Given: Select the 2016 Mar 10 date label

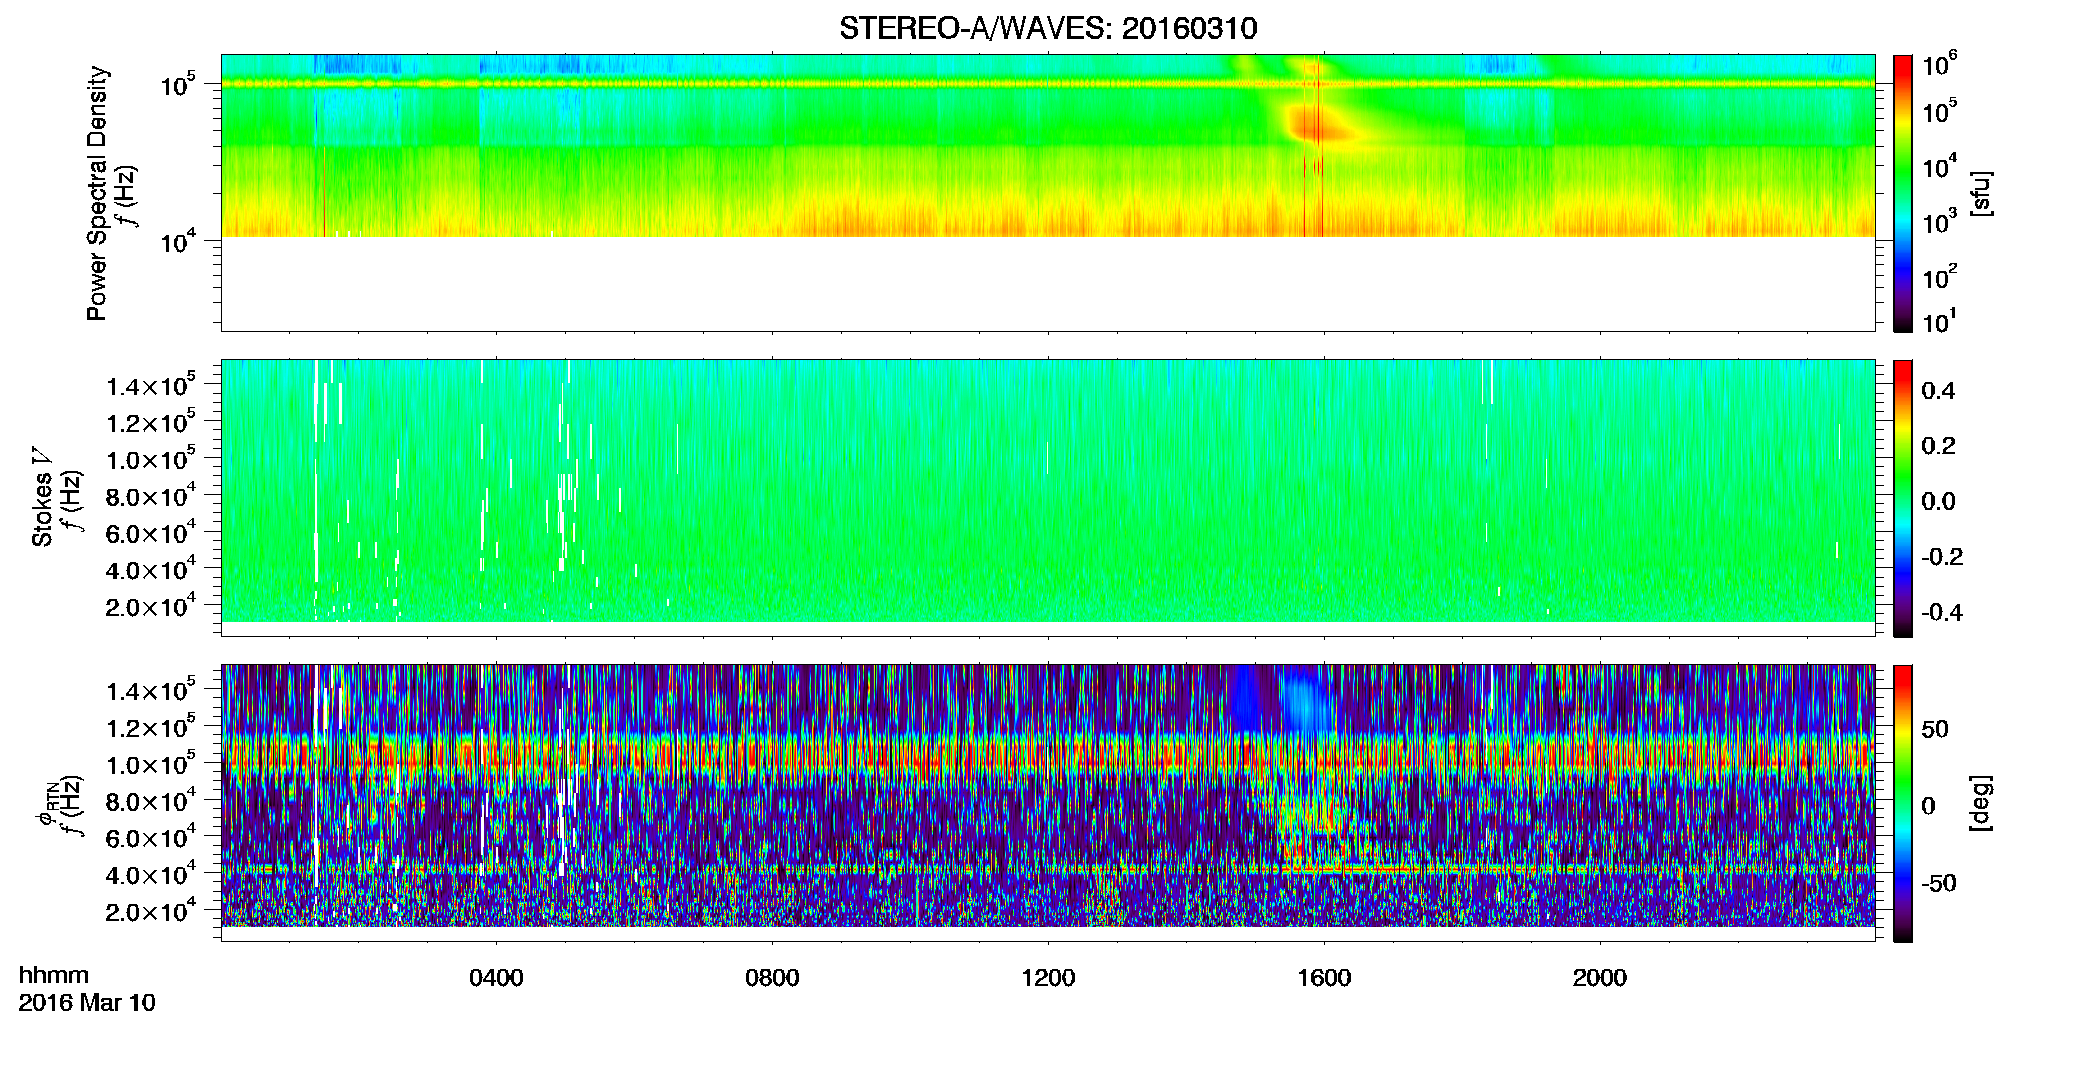Looking at the screenshot, I should [x=87, y=1003].
